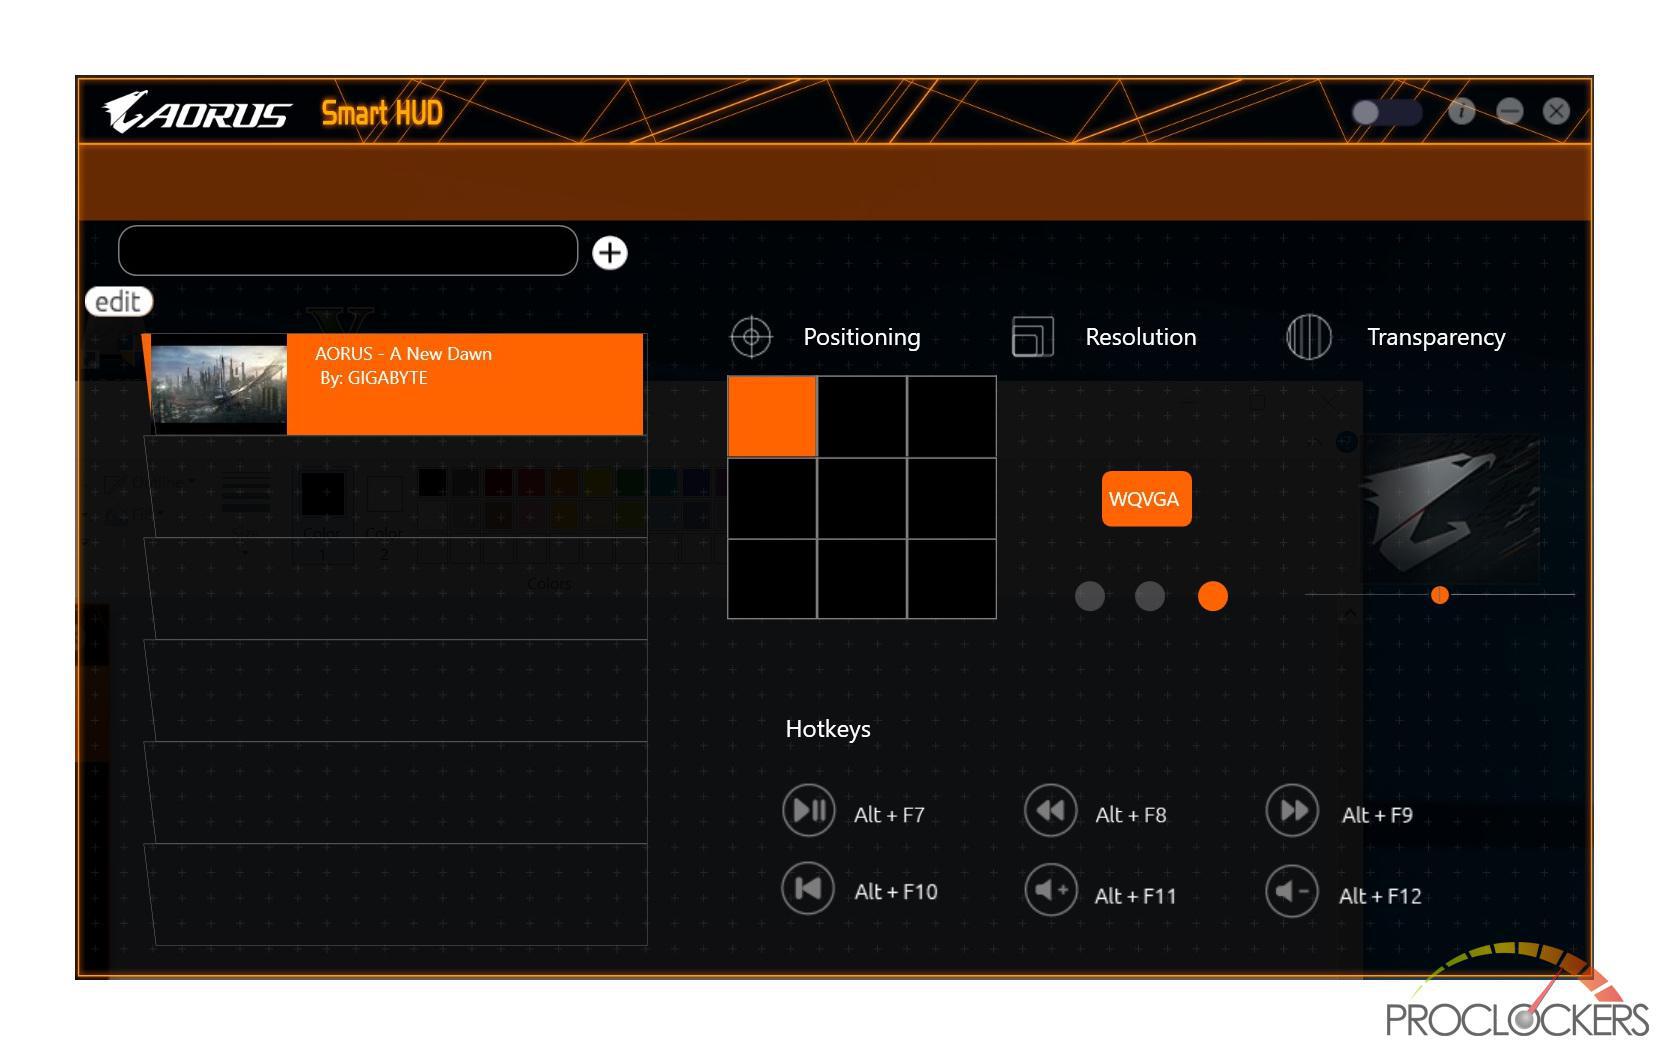1669x1055 pixels.
Task: Select the first resolution radio dot
Action: tap(1090, 596)
